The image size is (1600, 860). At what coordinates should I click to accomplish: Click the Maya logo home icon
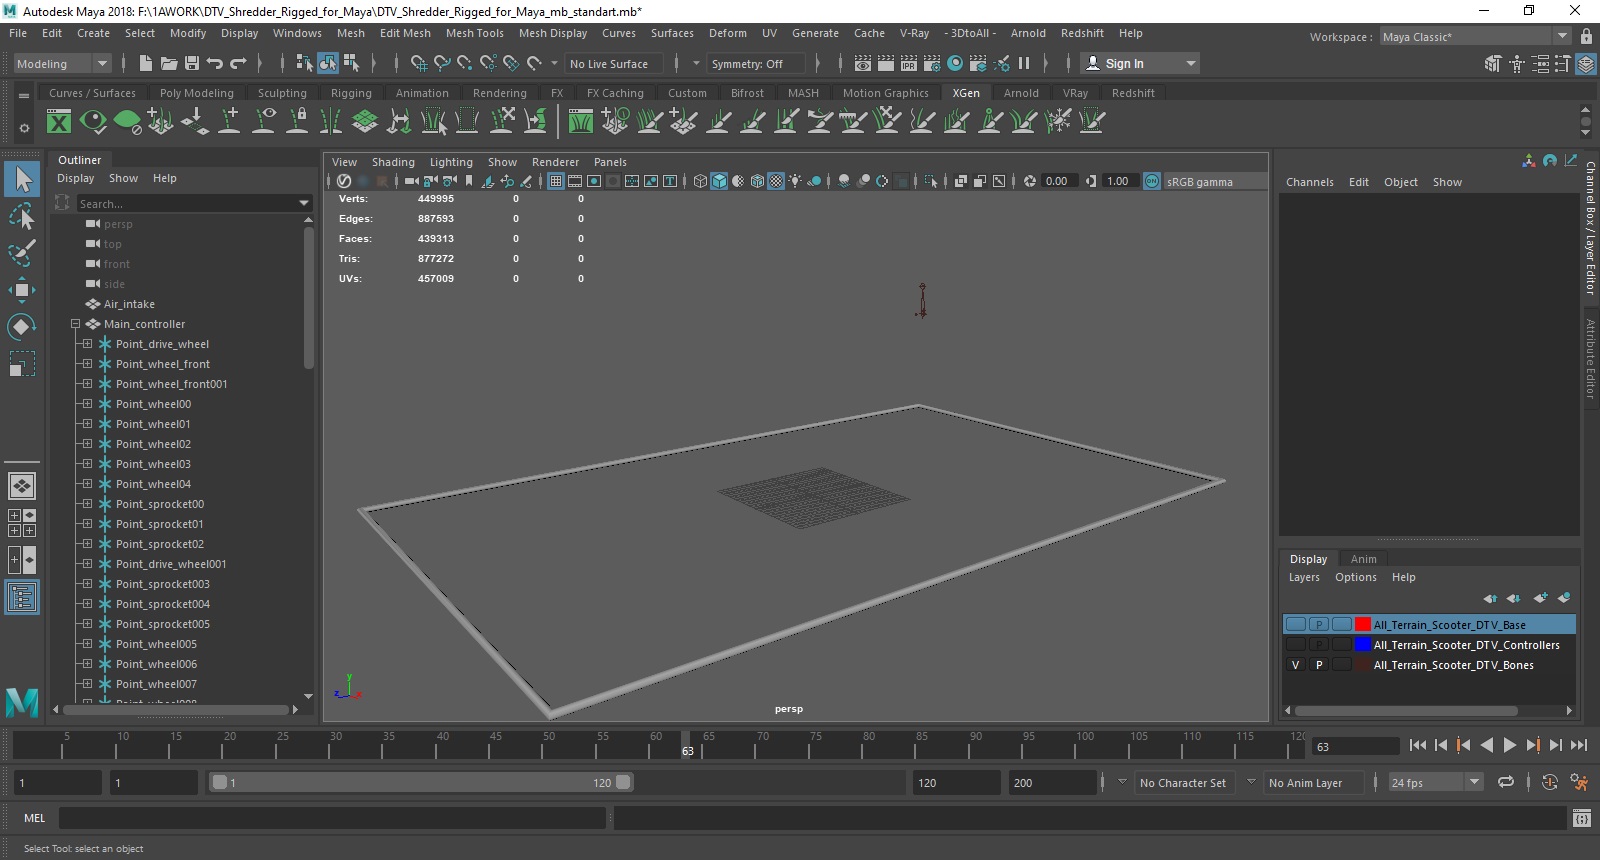coord(22,702)
